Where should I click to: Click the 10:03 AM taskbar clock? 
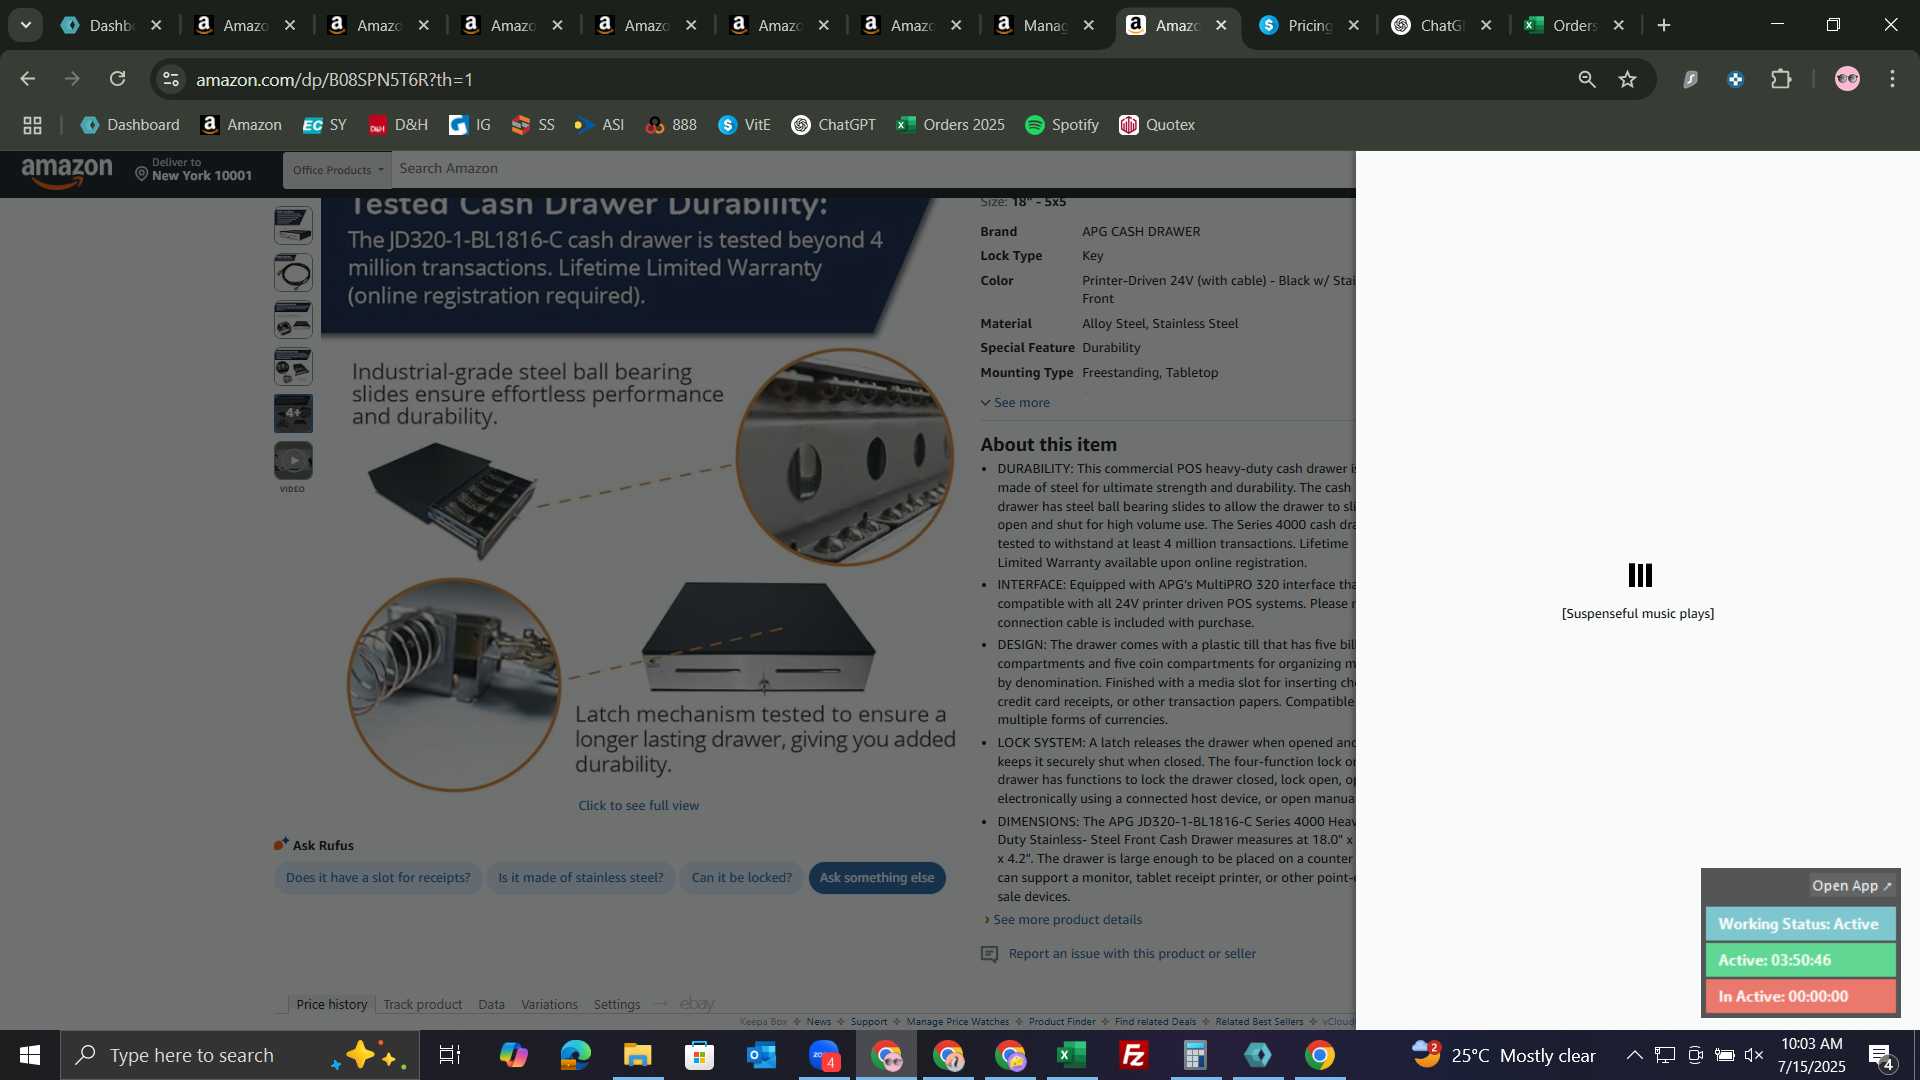click(1811, 1055)
